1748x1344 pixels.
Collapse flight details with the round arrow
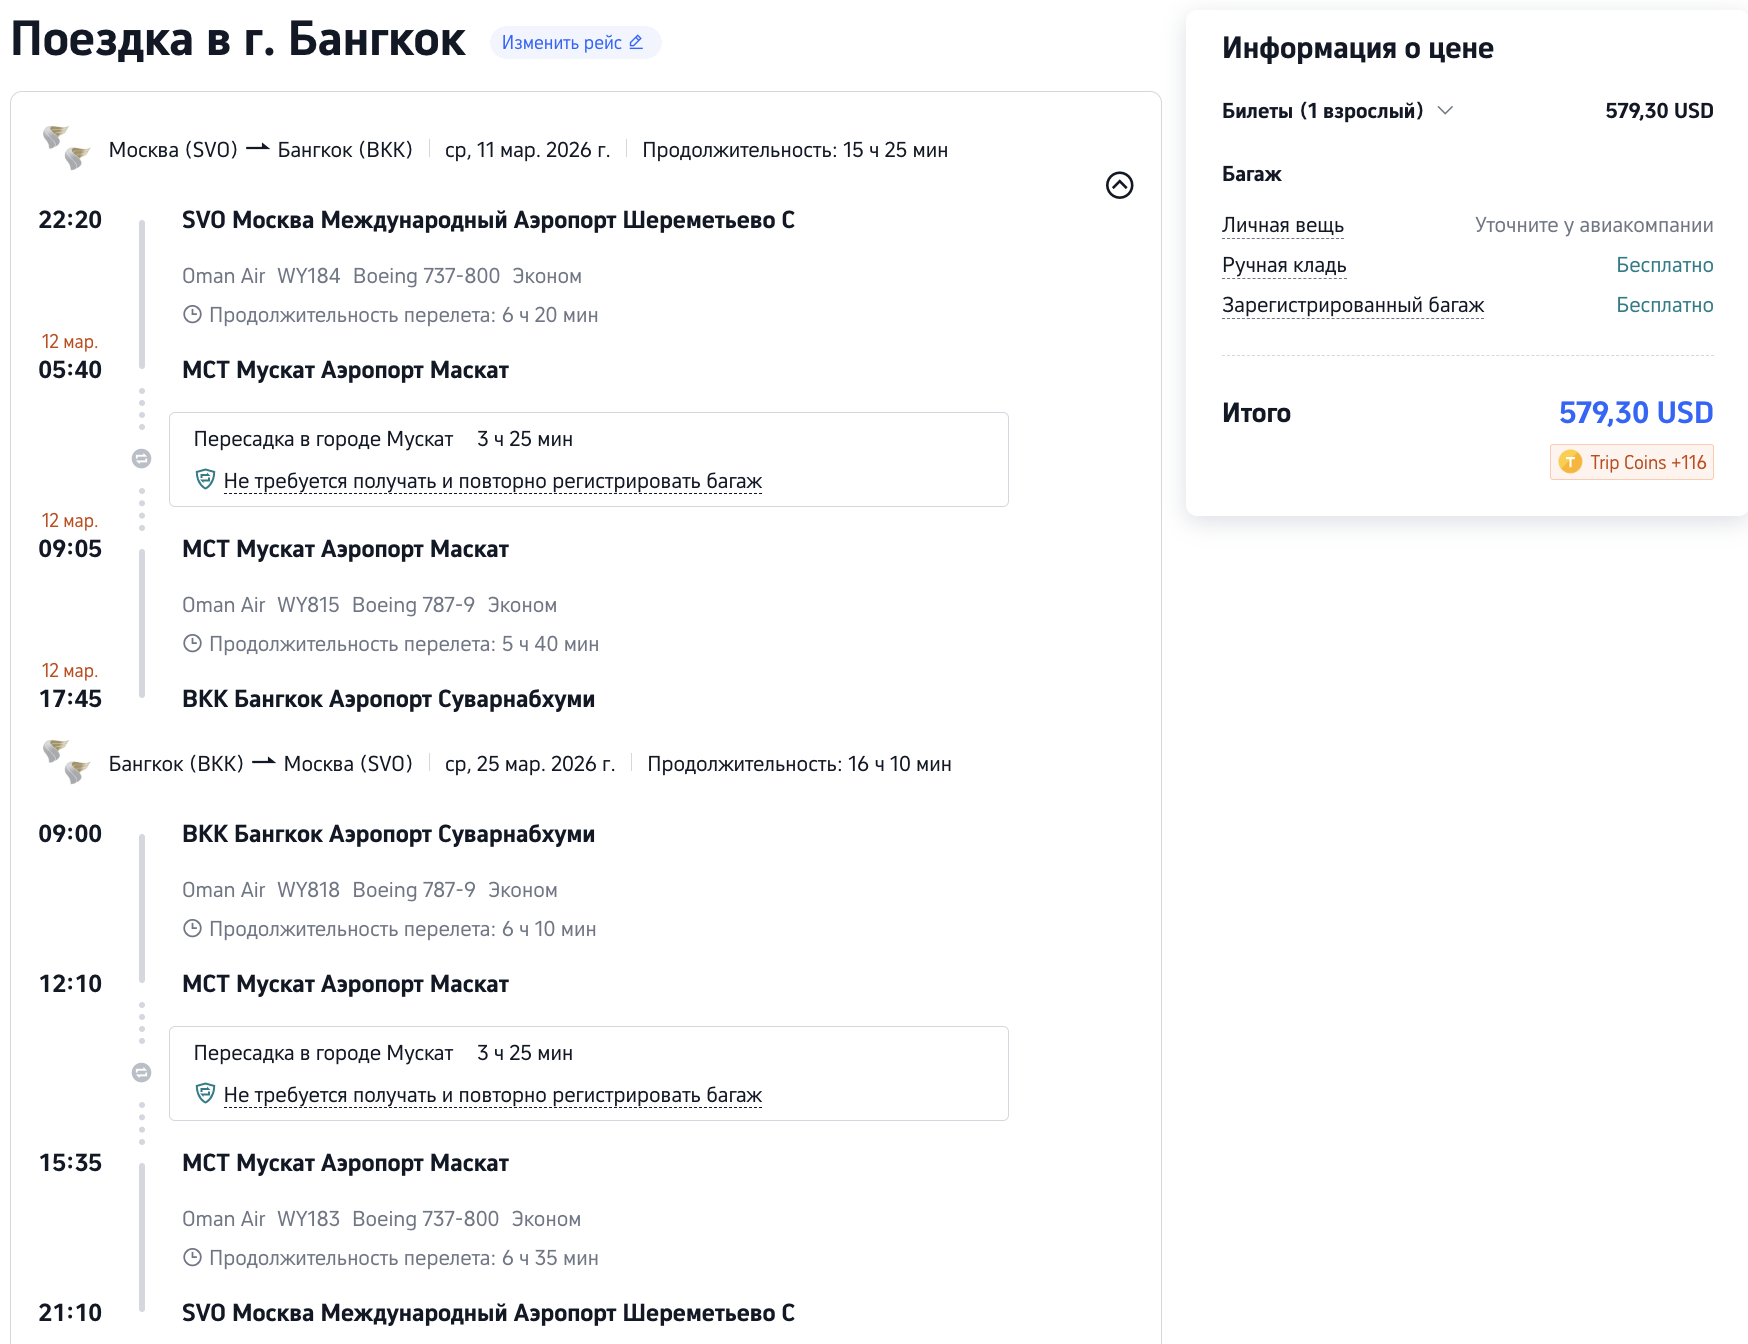pyautogui.click(x=1119, y=185)
